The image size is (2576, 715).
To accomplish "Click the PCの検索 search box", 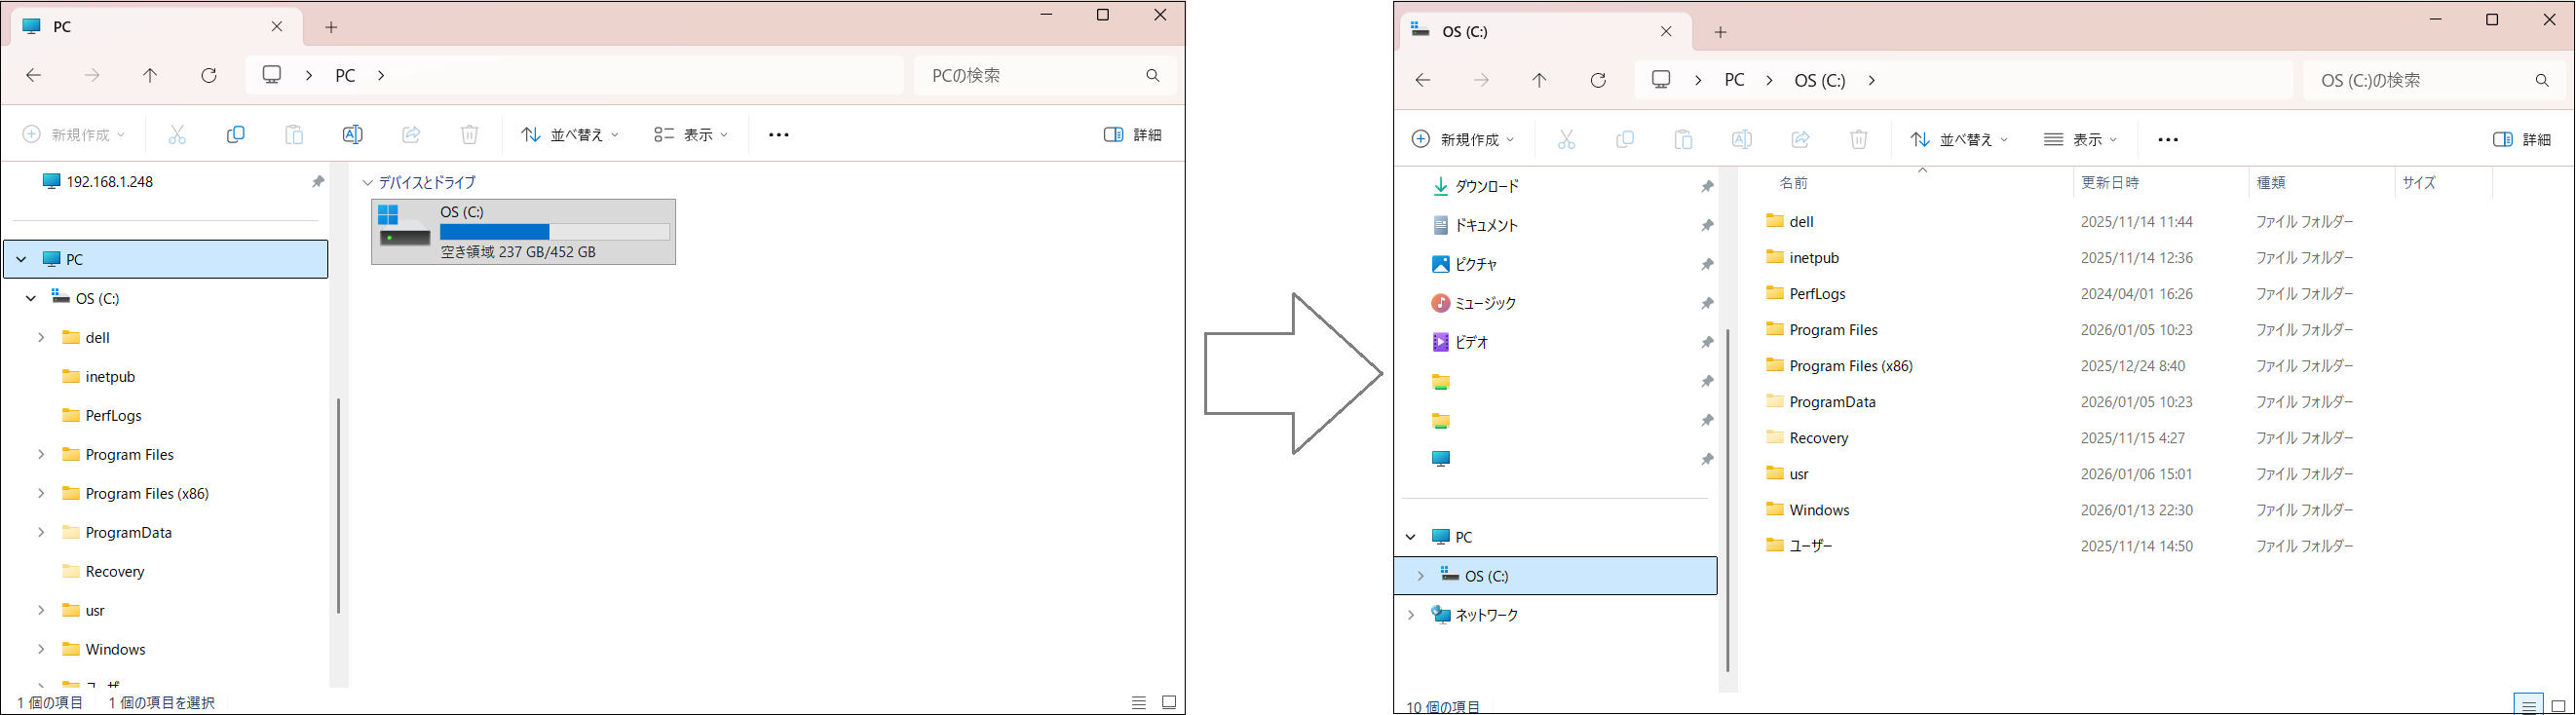I will click(x=1030, y=75).
